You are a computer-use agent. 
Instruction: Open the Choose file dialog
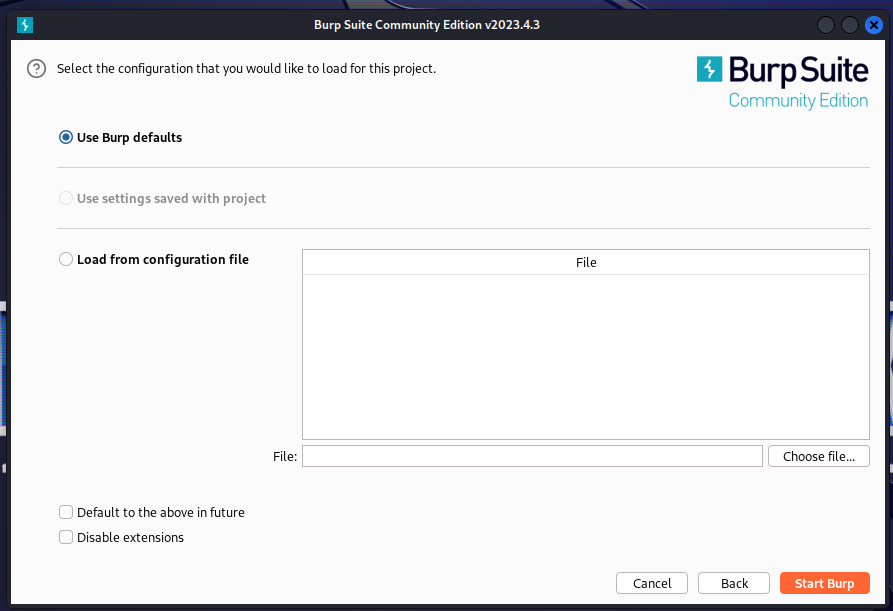coord(818,456)
